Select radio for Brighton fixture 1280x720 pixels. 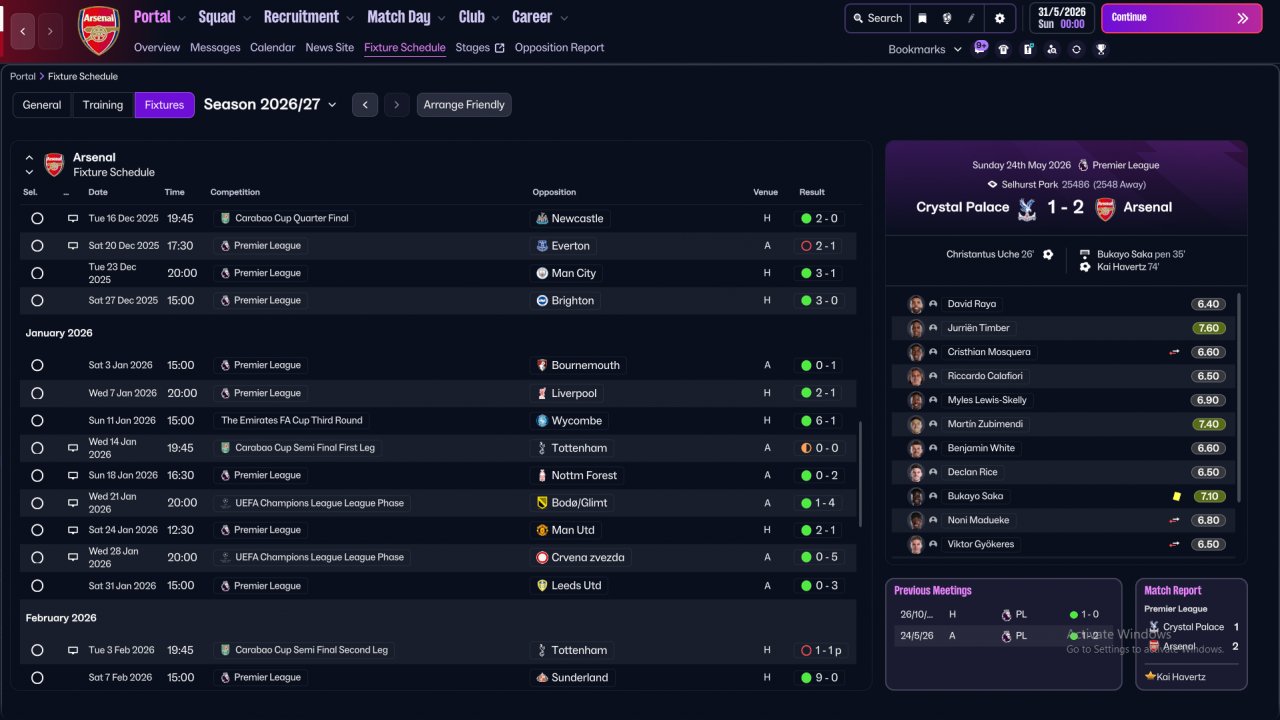[x=37, y=301]
